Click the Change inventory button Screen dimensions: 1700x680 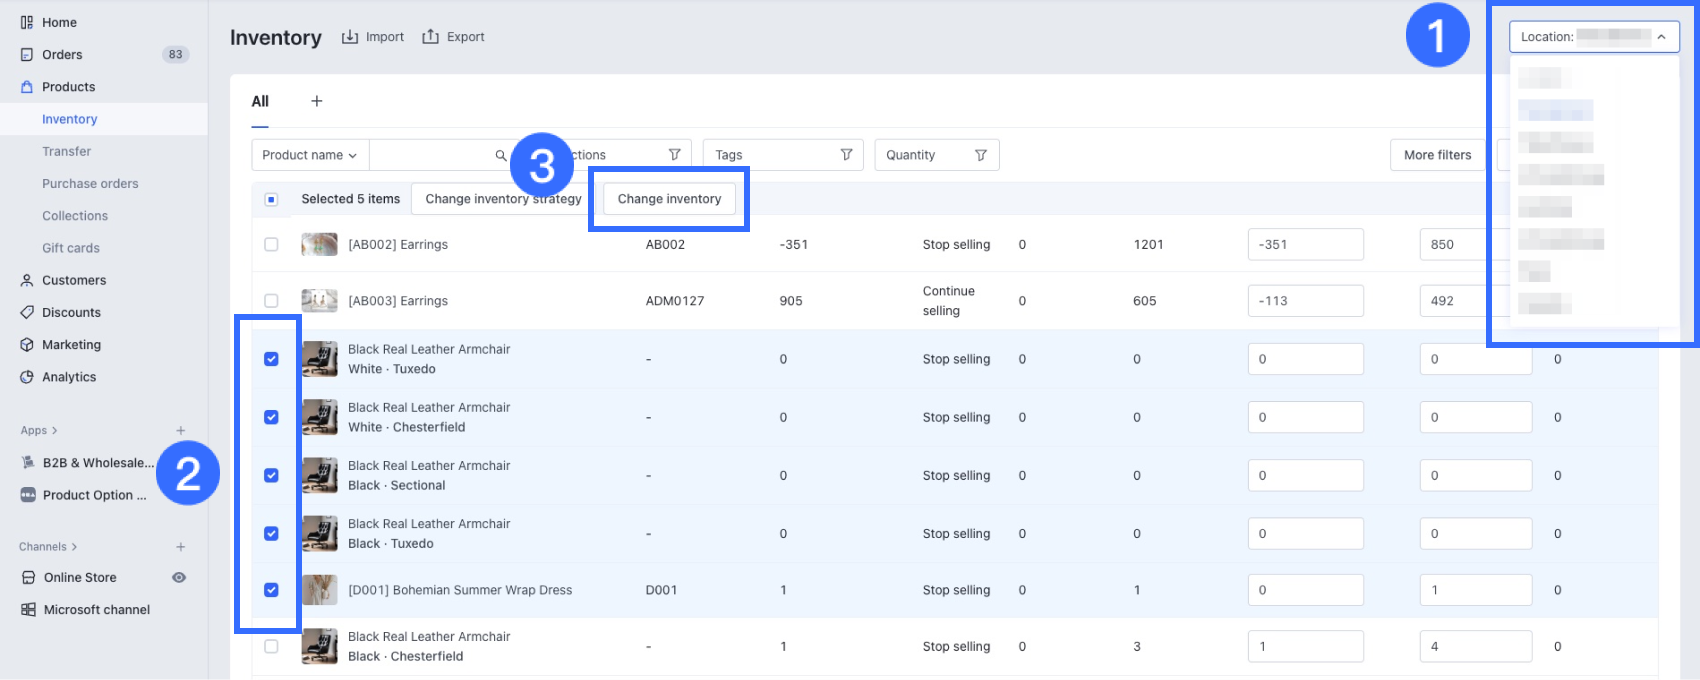tap(669, 199)
